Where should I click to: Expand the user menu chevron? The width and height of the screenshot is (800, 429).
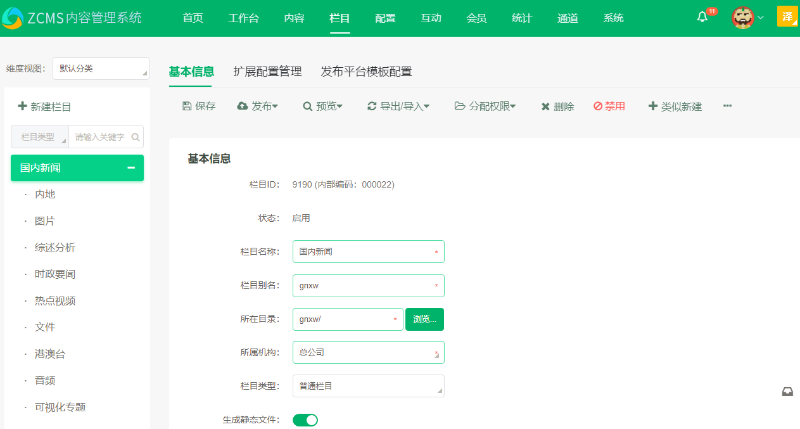click(x=761, y=18)
